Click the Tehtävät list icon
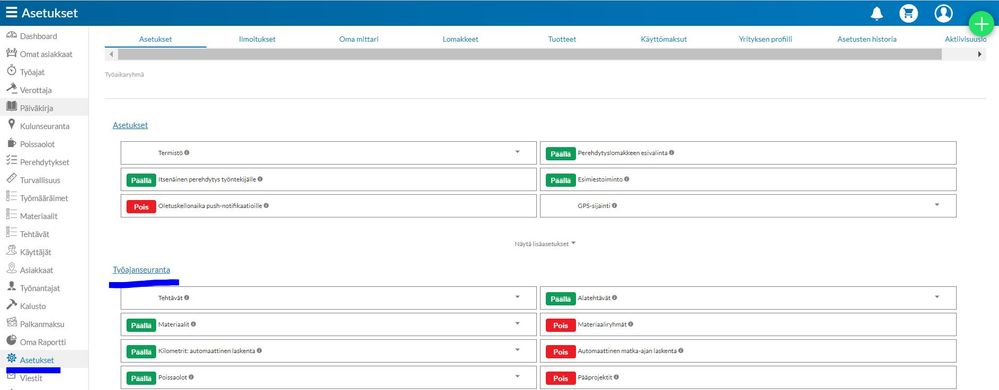 click(11, 233)
